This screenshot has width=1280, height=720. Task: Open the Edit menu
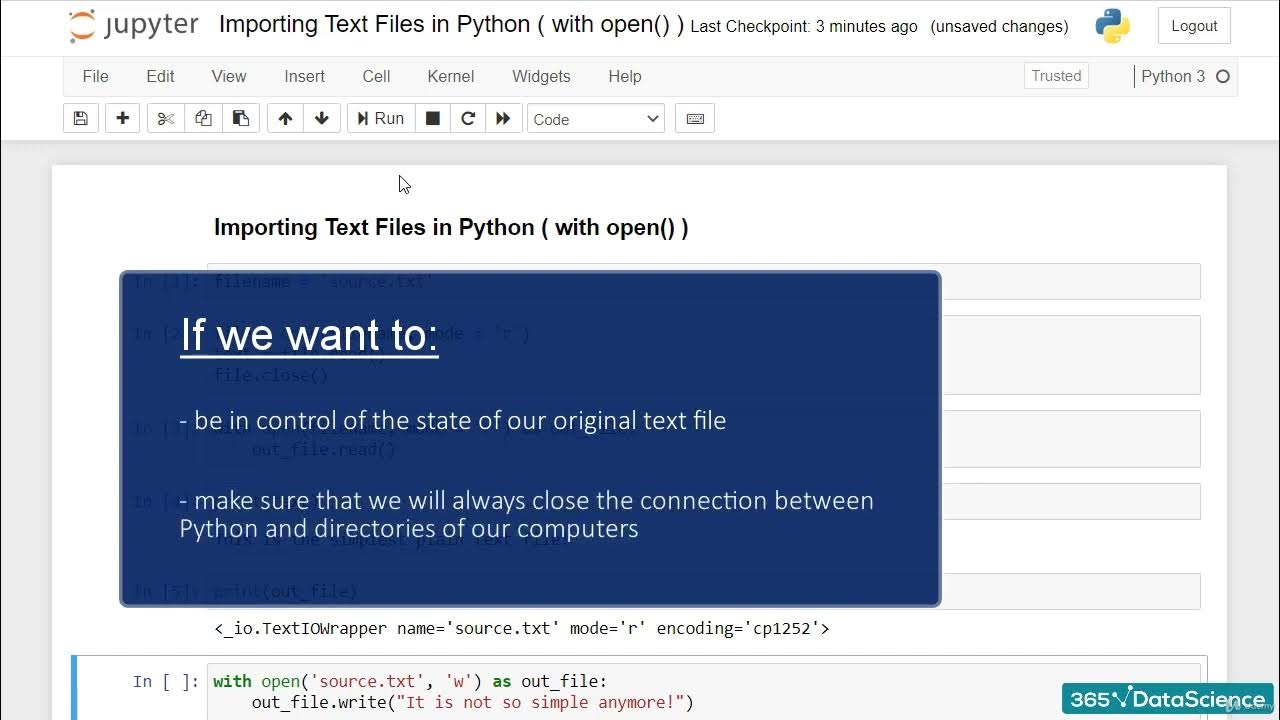pos(160,76)
